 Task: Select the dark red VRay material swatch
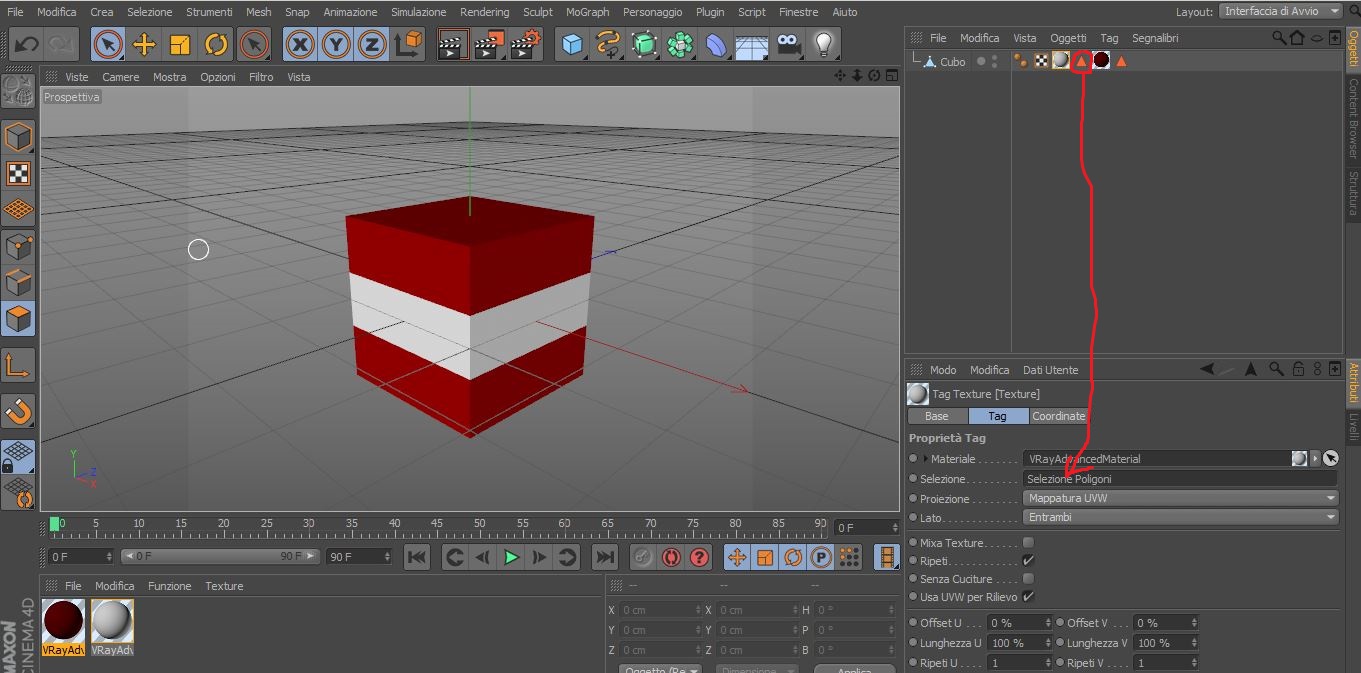(x=63, y=622)
